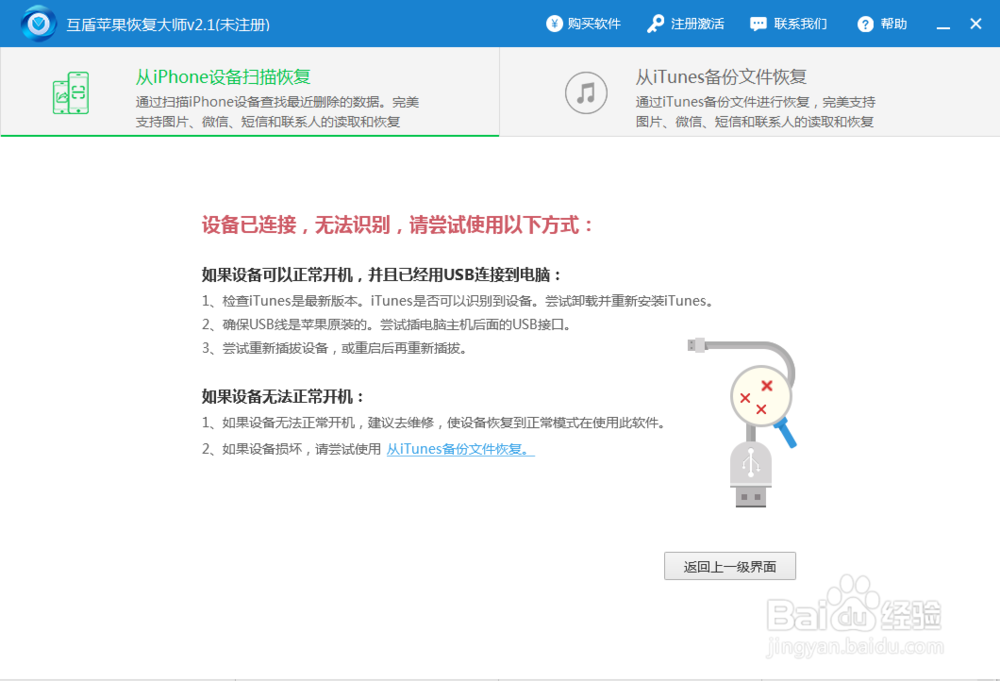Click step 2 about original USB cable
This screenshot has width=1000, height=681.
386,325
